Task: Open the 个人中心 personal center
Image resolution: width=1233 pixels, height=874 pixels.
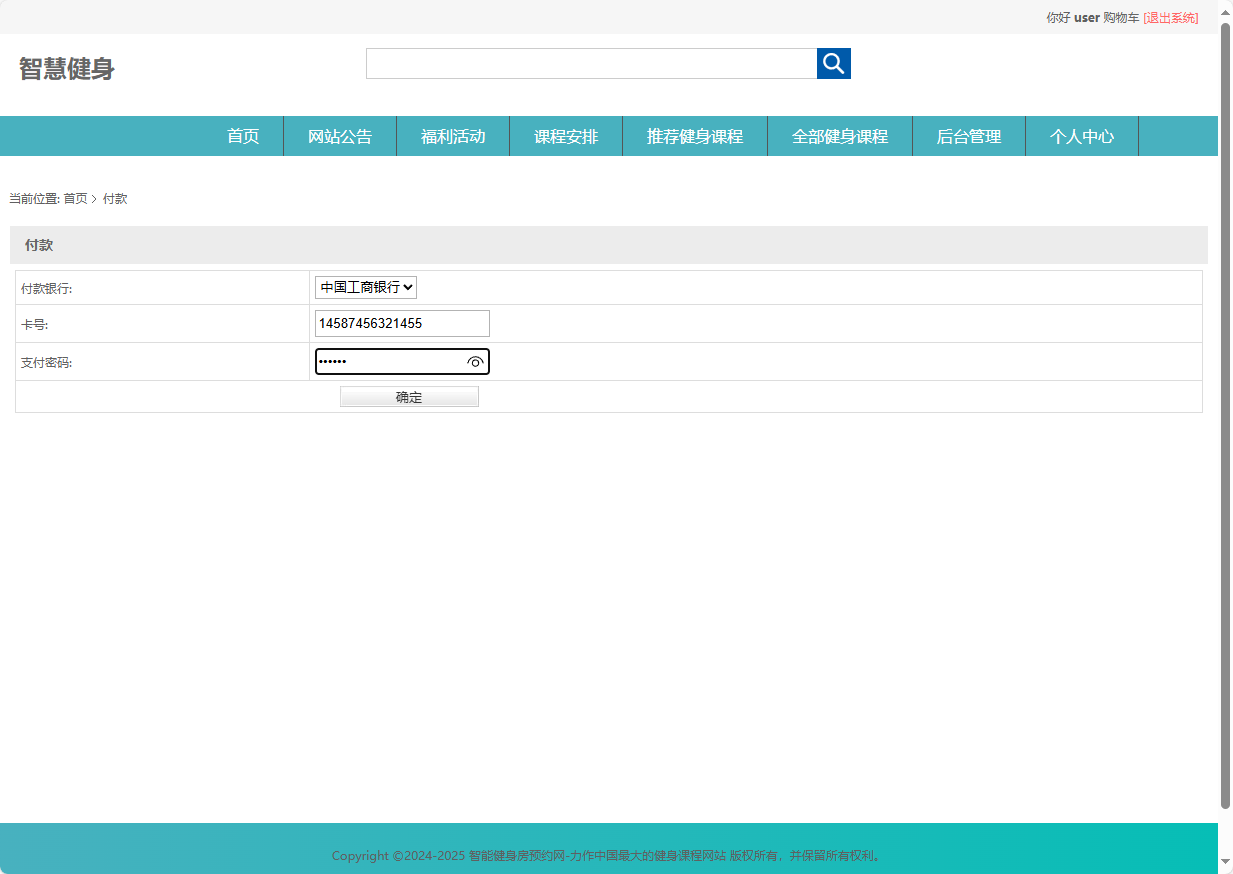Action: coord(1081,136)
